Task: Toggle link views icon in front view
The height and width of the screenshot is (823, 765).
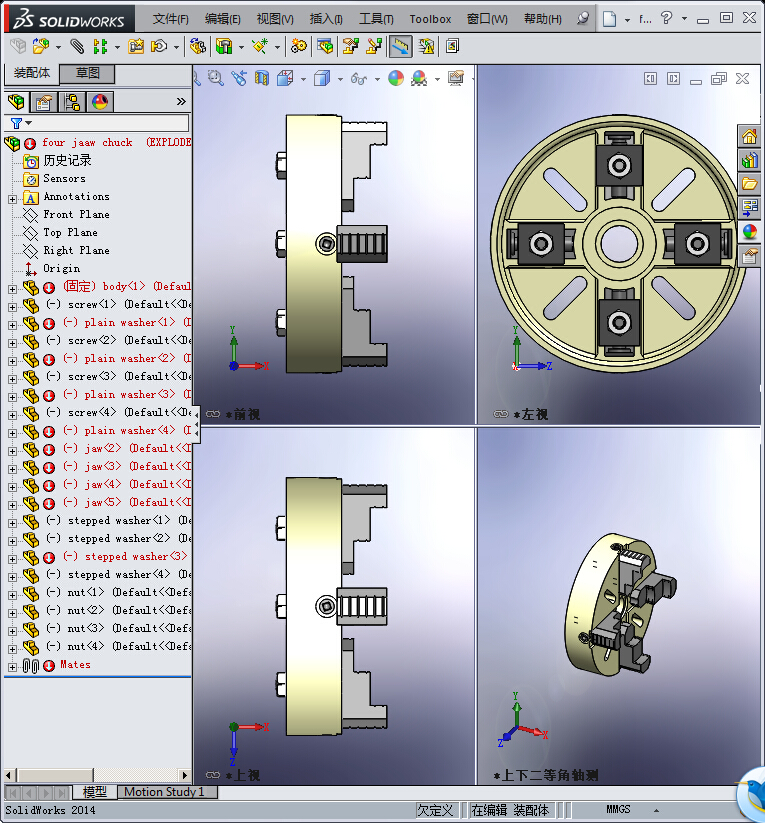Action: coord(214,414)
